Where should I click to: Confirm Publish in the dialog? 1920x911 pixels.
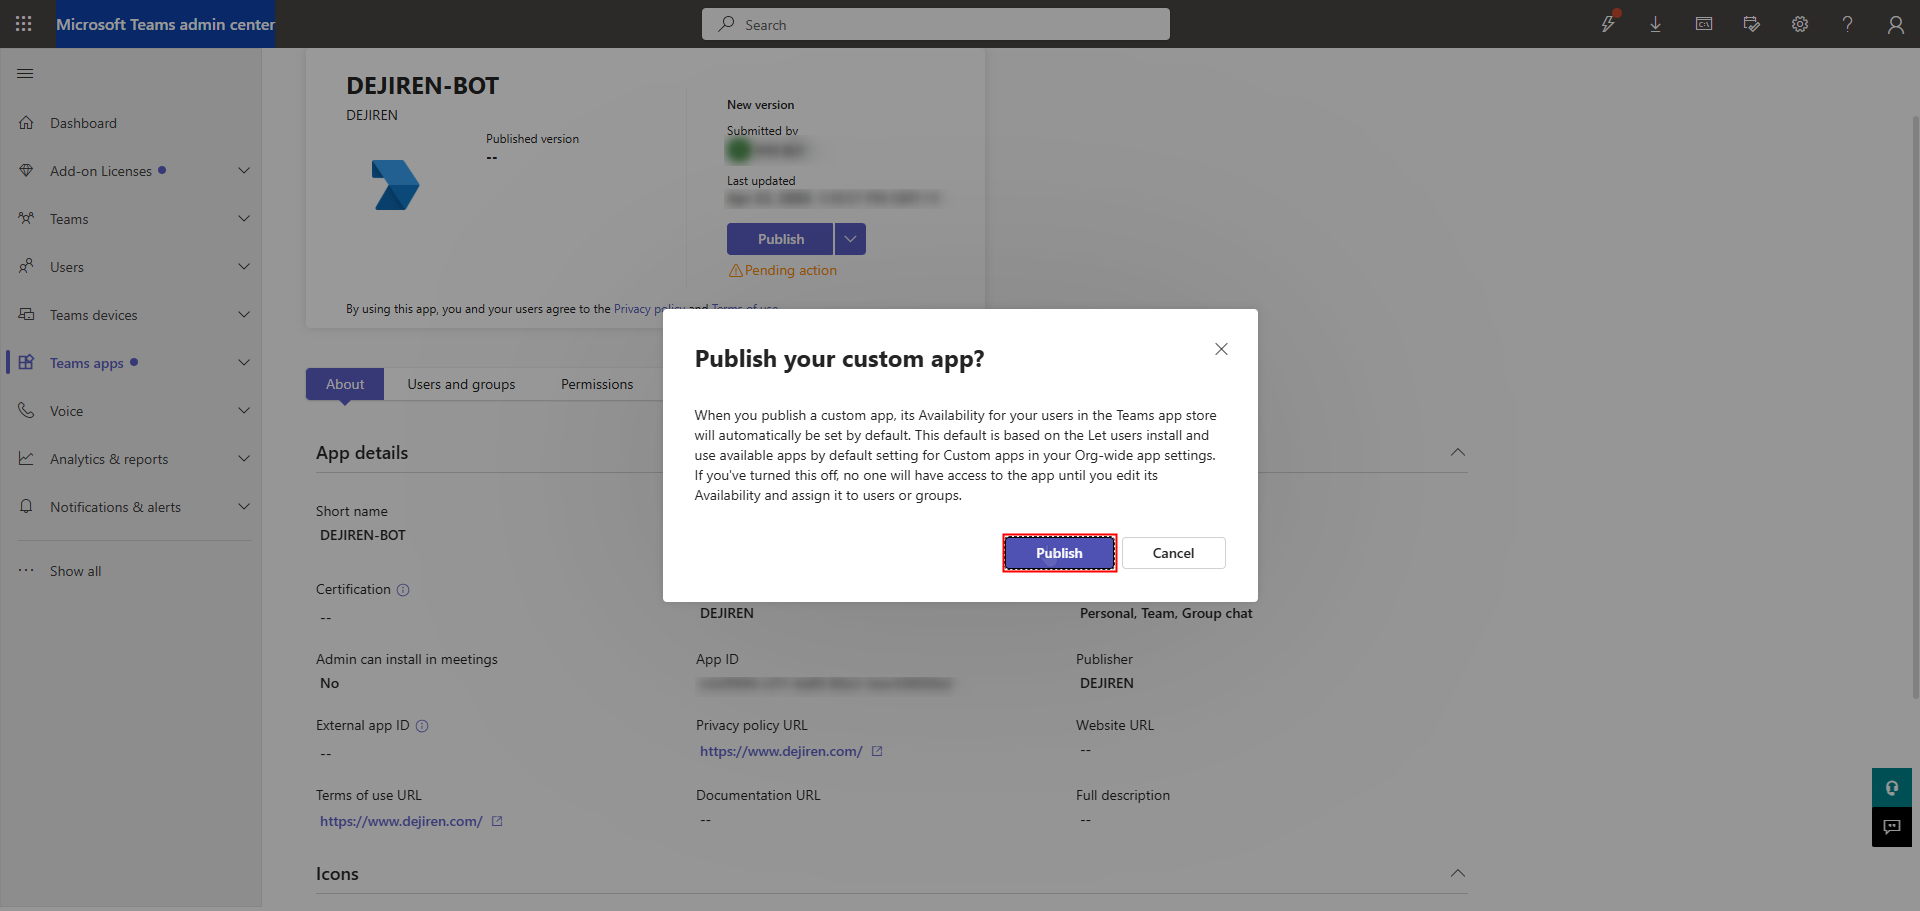[x=1059, y=553]
